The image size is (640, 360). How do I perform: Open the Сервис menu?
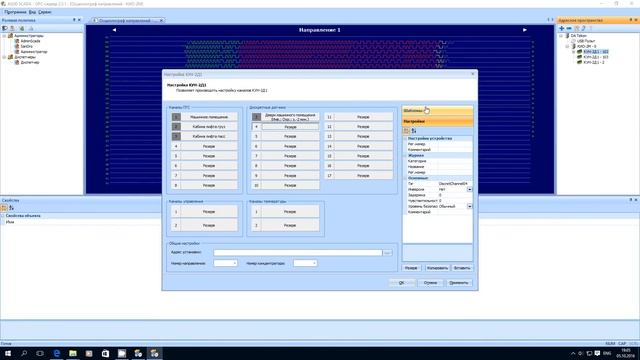pos(44,12)
